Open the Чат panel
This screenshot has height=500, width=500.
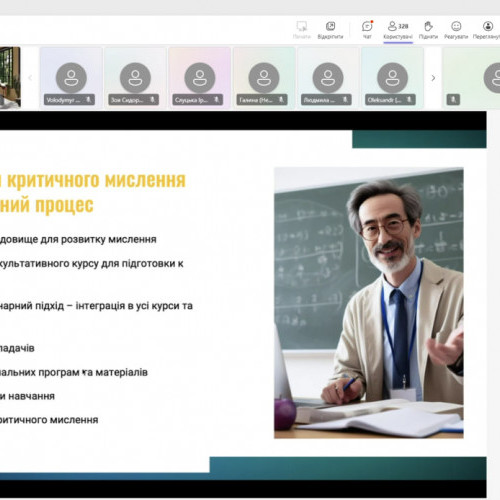pyautogui.click(x=367, y=29)
